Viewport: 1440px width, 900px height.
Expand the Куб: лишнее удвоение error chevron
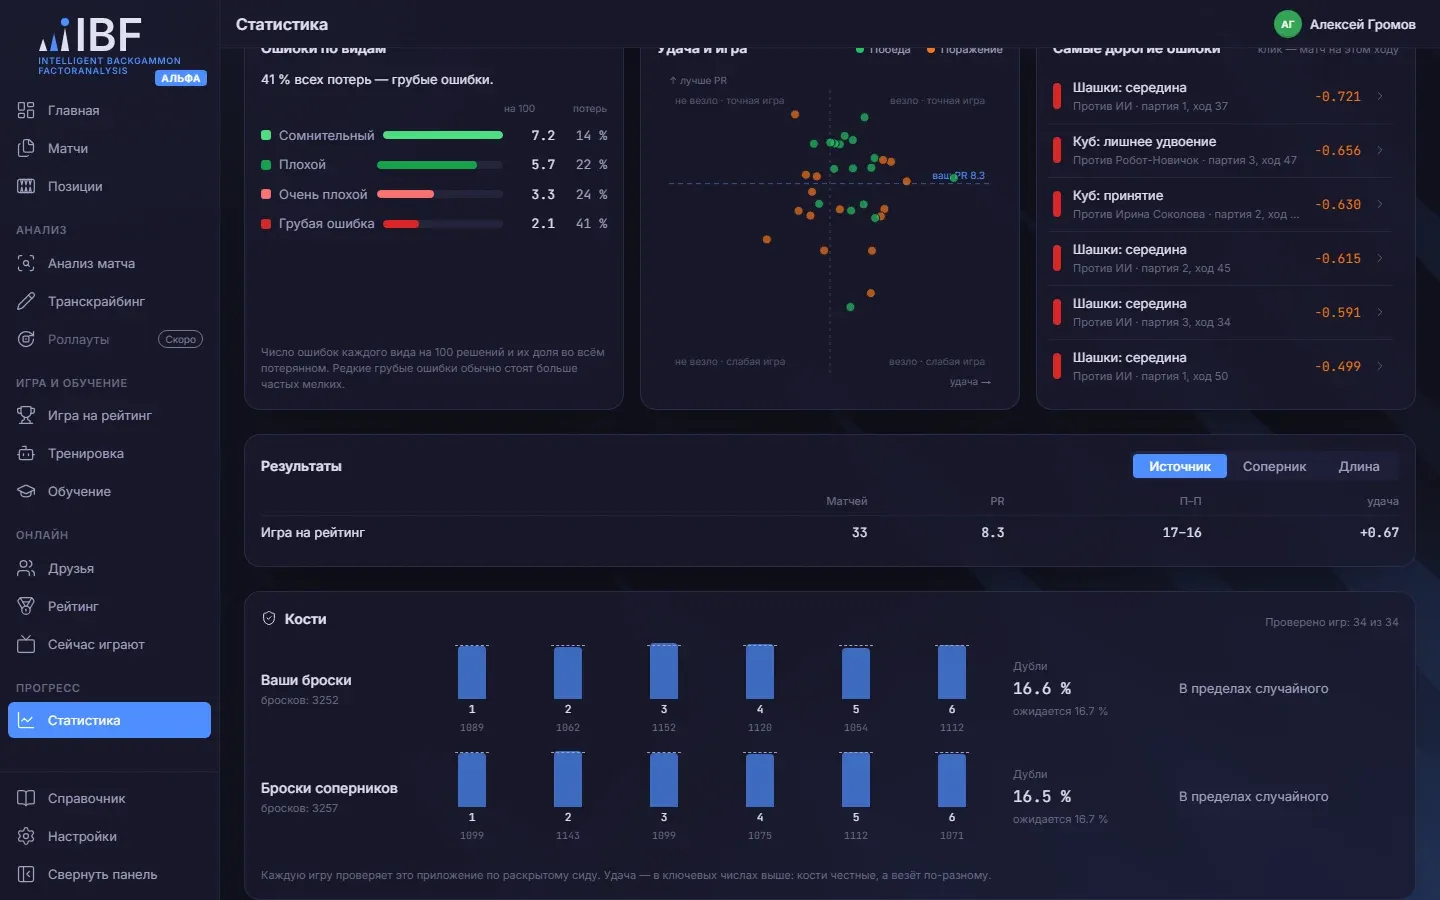click(x=1380, y=150)
